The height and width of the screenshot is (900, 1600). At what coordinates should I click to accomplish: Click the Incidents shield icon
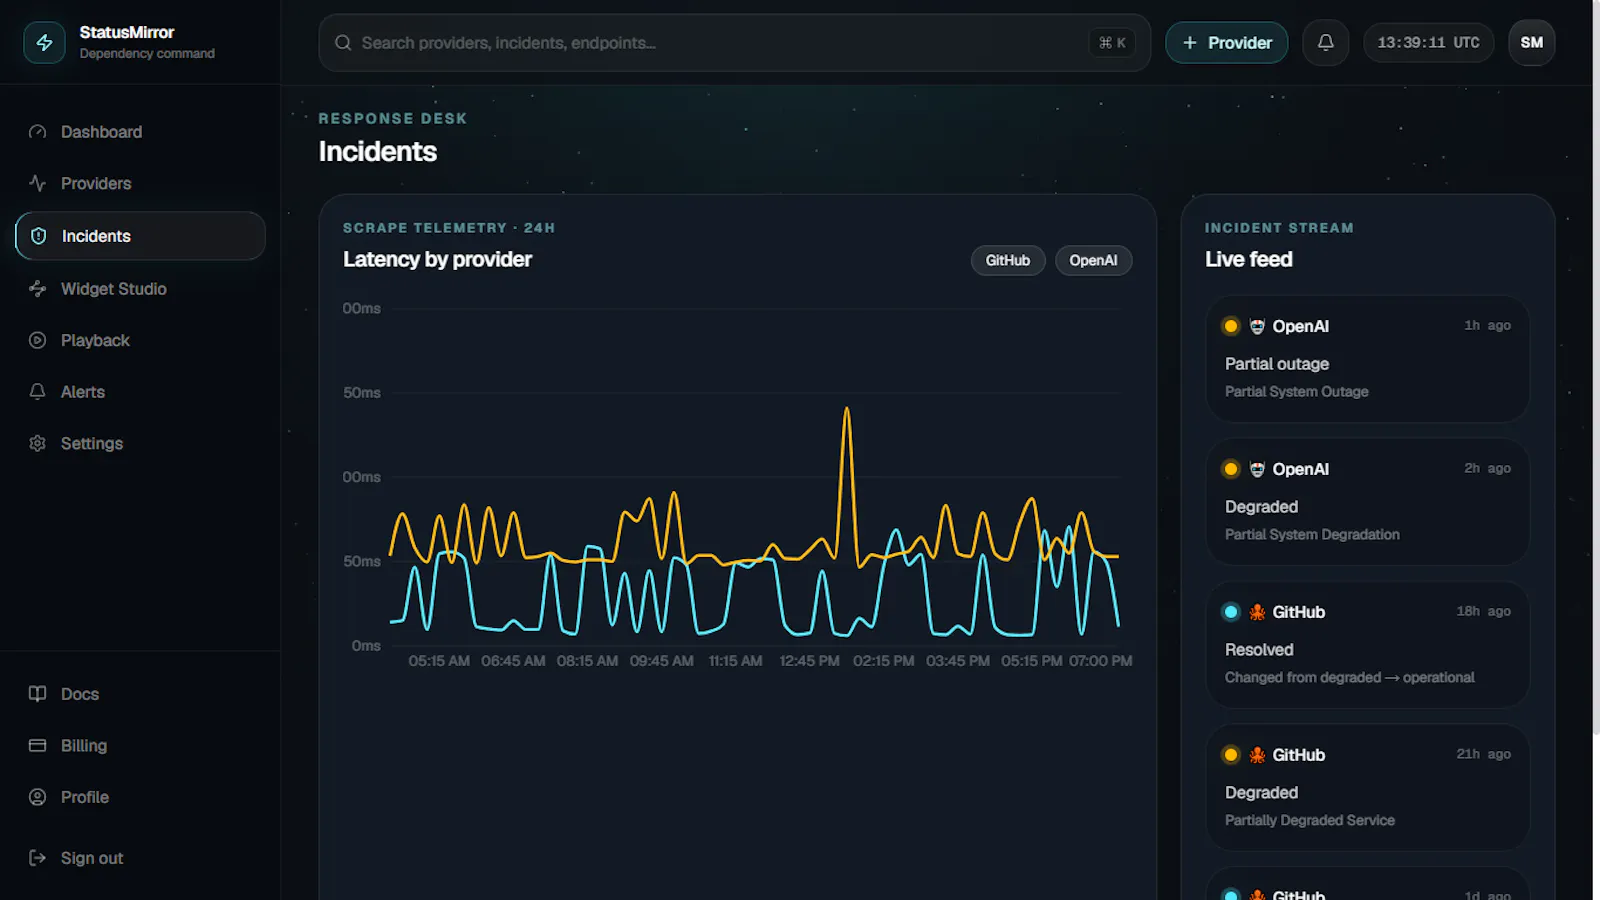pos(39,236)
